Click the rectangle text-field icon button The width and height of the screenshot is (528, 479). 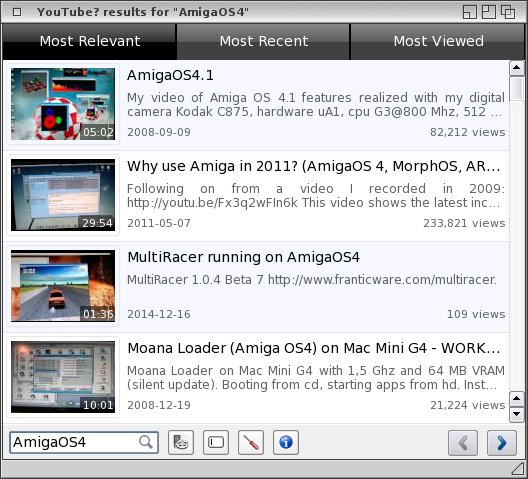216,442
